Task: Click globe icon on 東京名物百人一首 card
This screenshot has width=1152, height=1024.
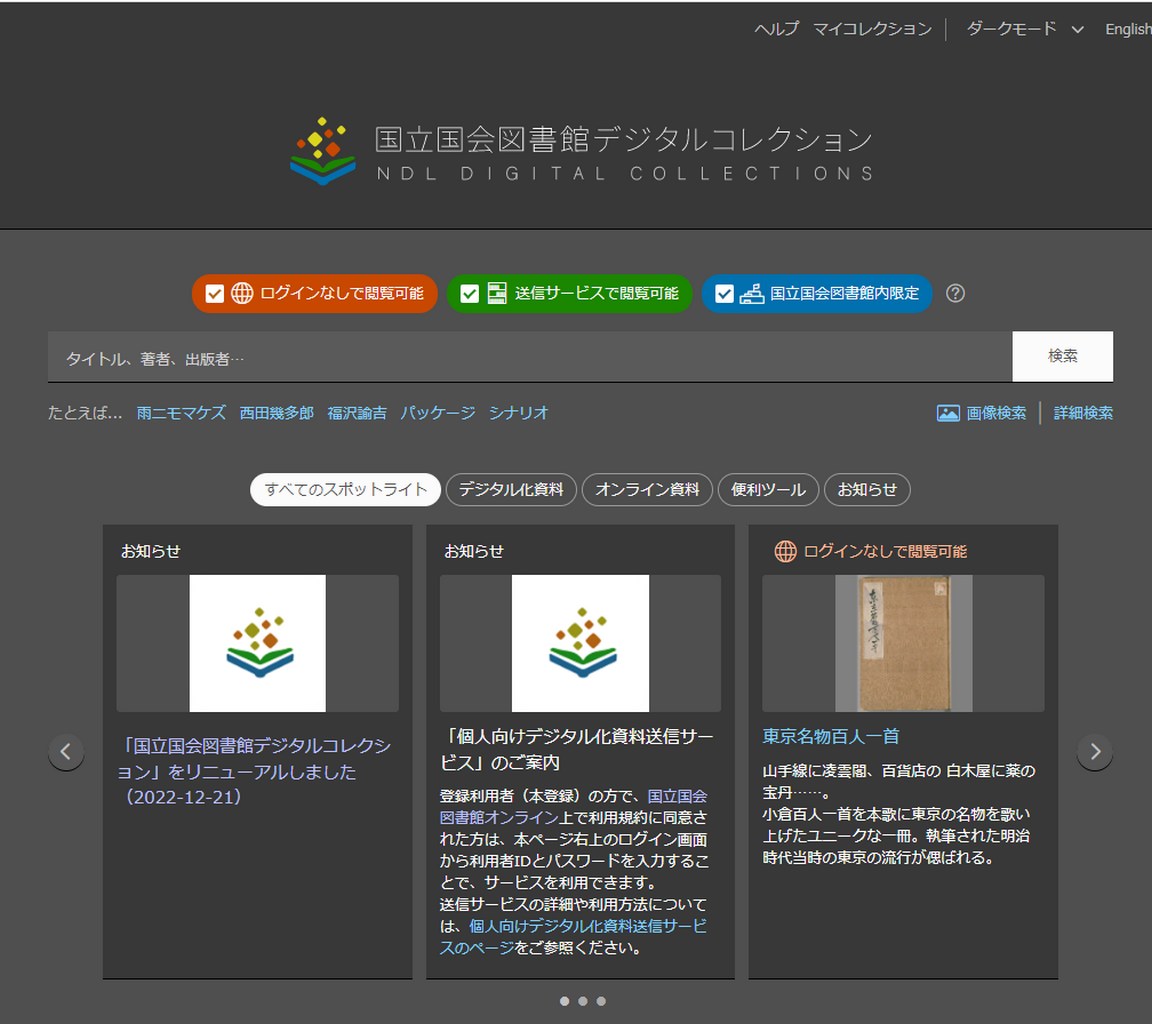Action: (785, 551)
